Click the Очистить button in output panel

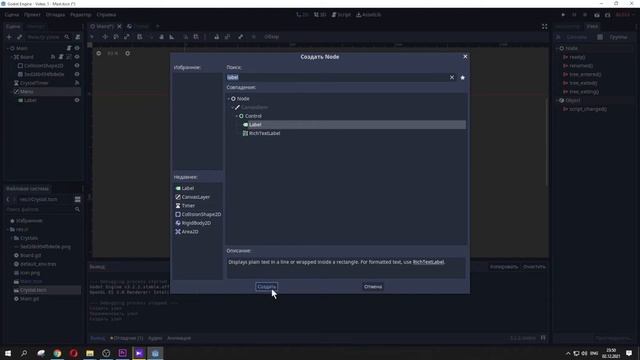coord(534,267)
